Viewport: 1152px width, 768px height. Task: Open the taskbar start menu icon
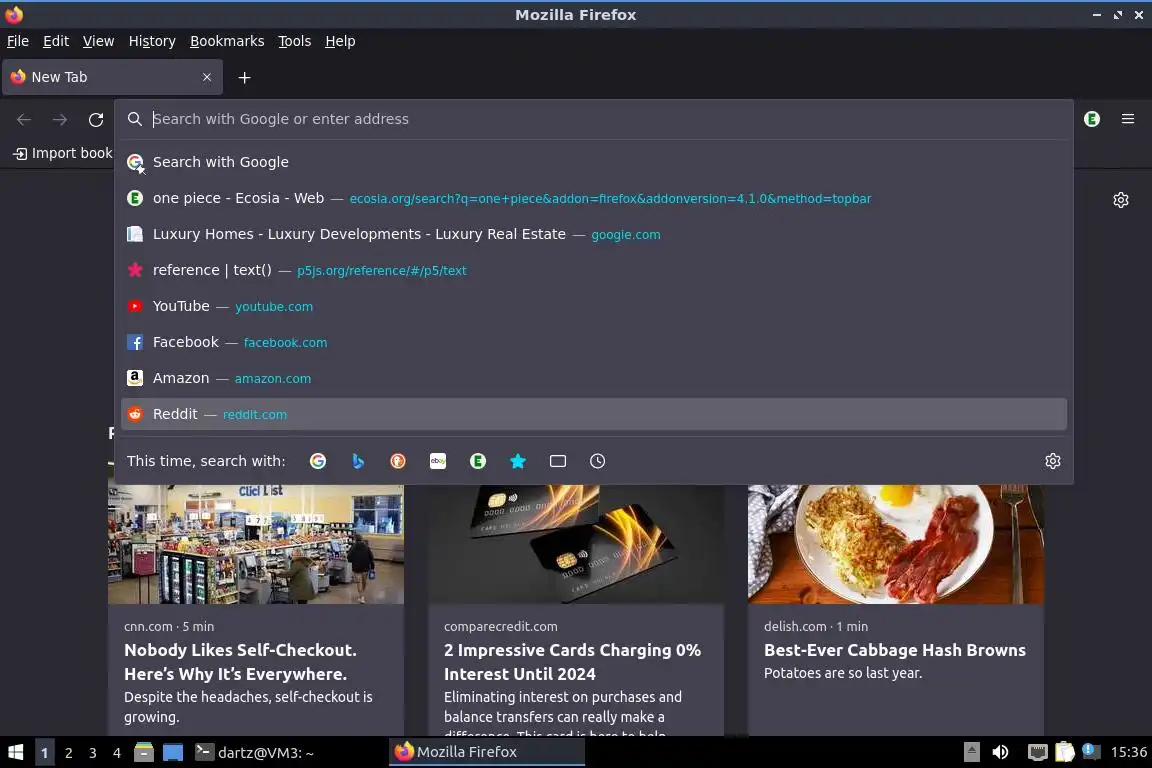[x=15, y=752]
